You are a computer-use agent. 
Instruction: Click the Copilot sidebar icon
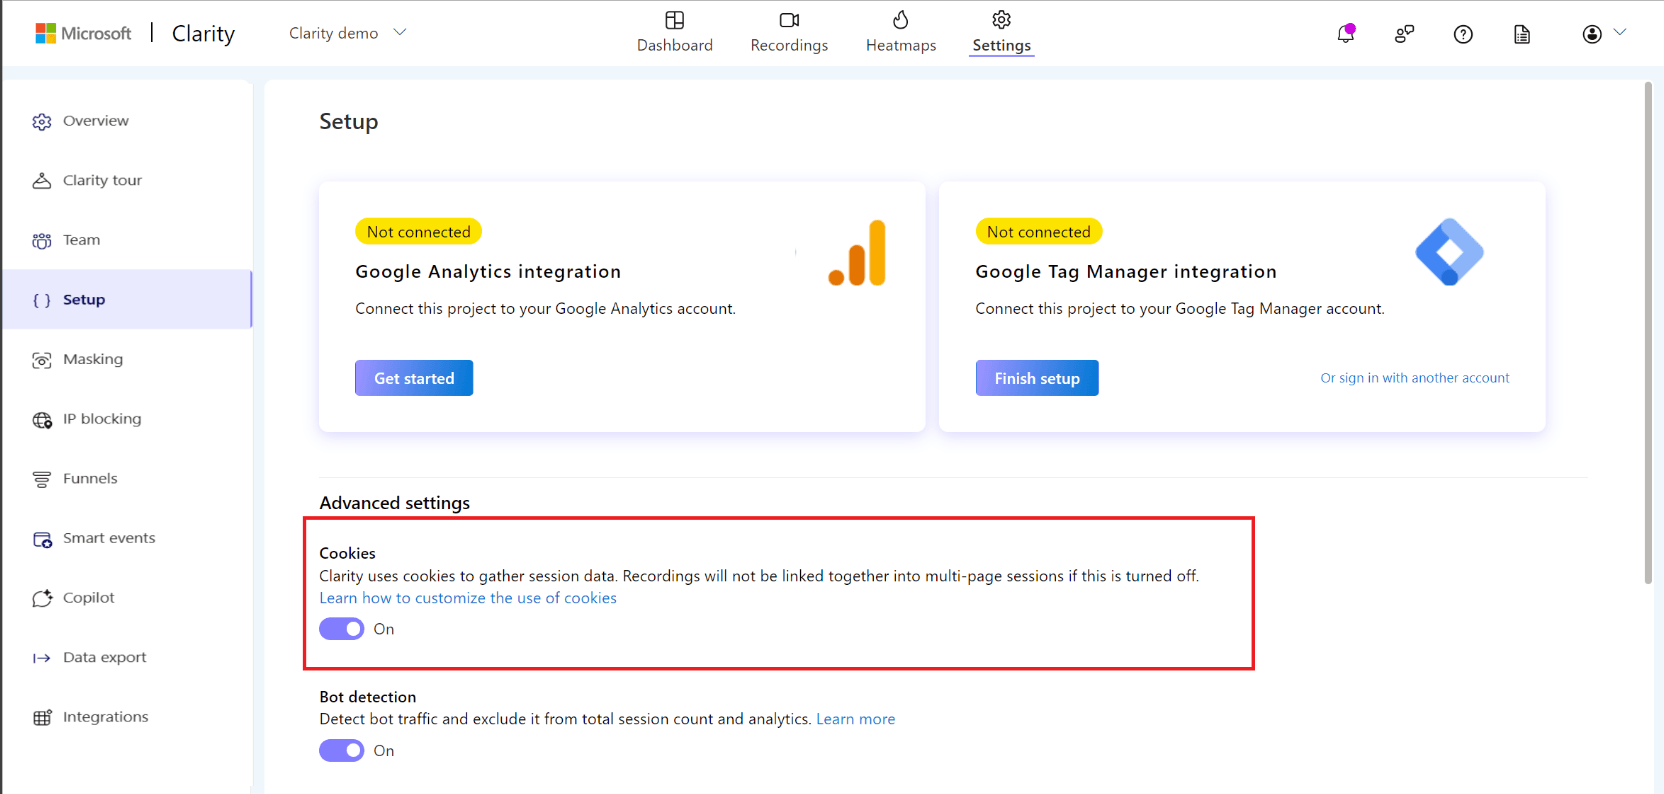(42, 598)
